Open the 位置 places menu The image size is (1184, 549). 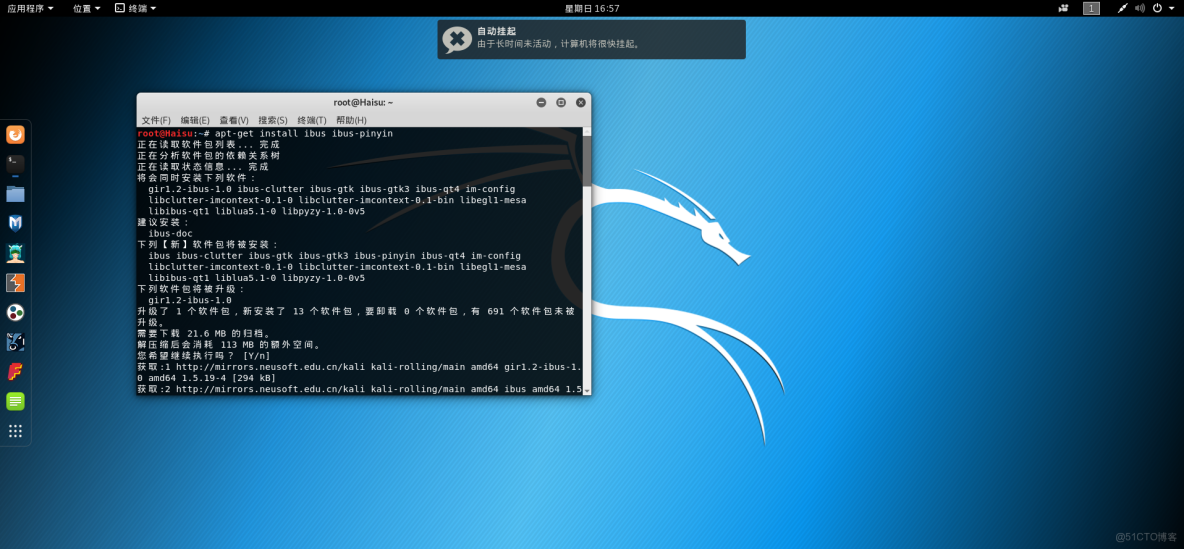click(x=87, y=8)
